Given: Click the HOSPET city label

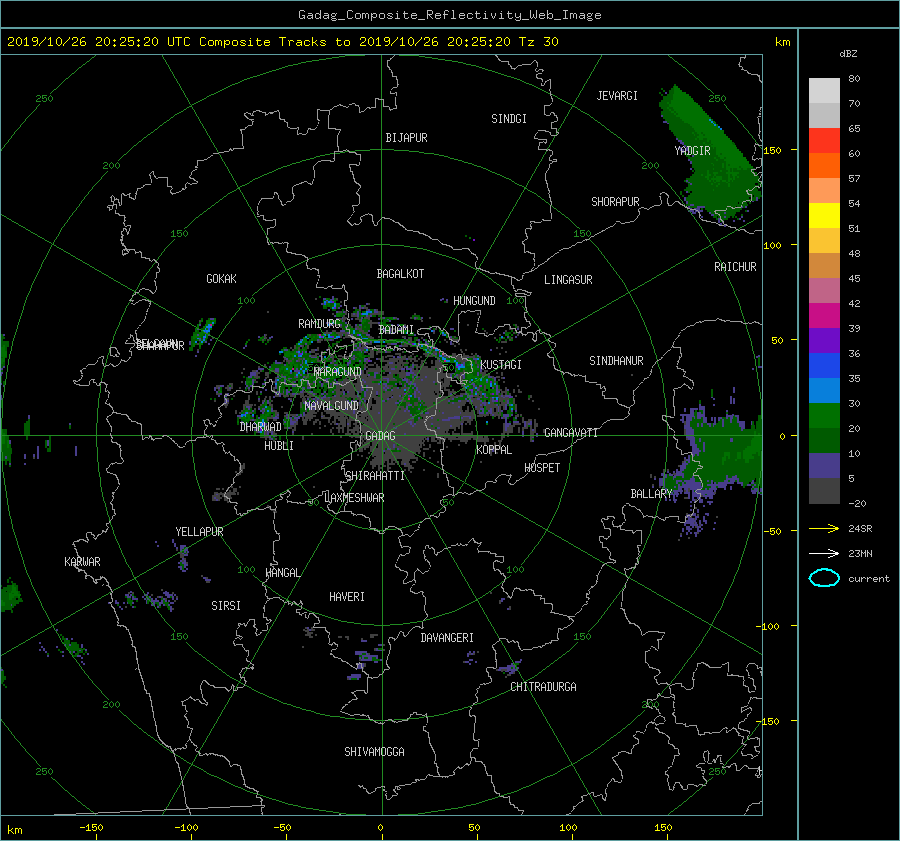Looking at the screenshot, I should pyautogui.click(x=542, y=468).
